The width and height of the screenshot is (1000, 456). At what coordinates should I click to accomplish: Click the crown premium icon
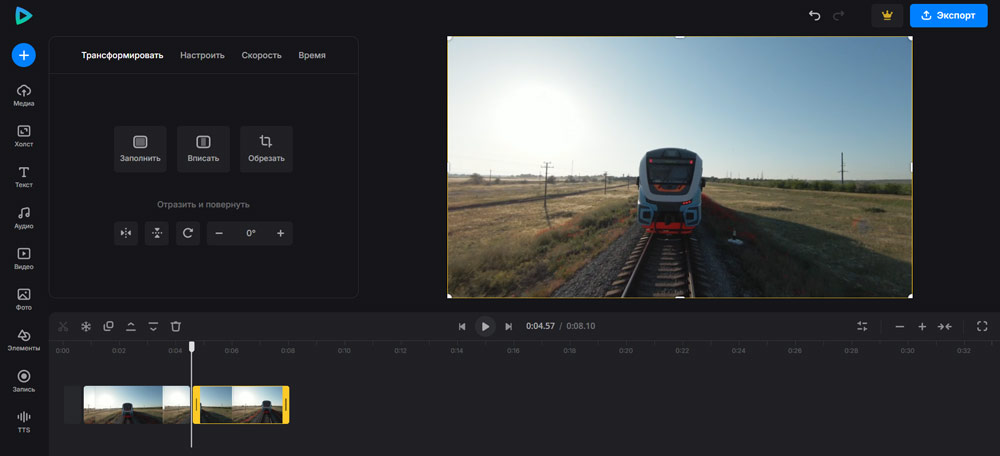[x=886, y=15]
